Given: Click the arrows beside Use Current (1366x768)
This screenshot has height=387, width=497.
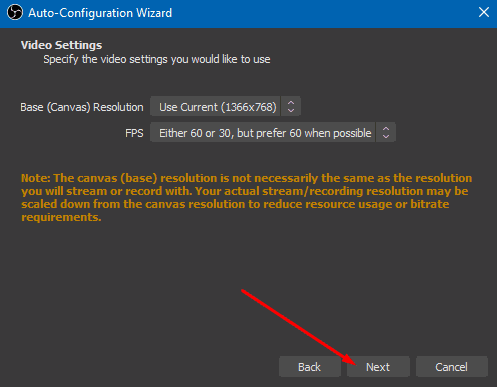Looking at the screenshot, I should click(x=291, y=107).
